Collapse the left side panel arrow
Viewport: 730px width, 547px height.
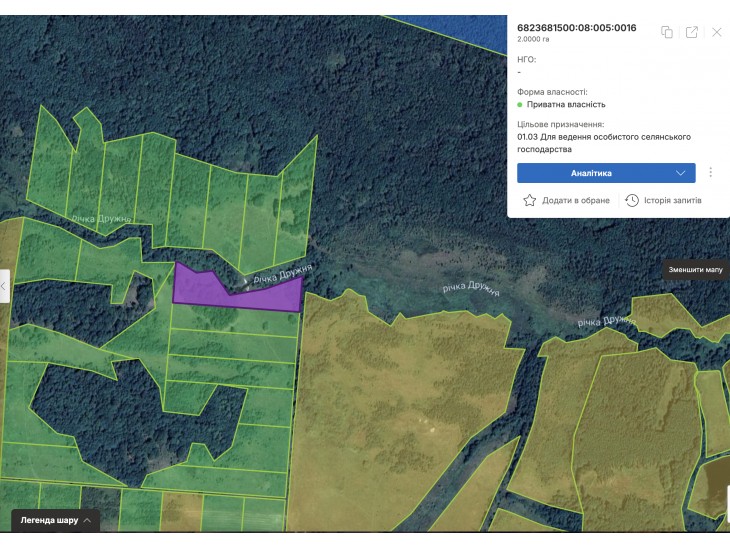[4, 286]
